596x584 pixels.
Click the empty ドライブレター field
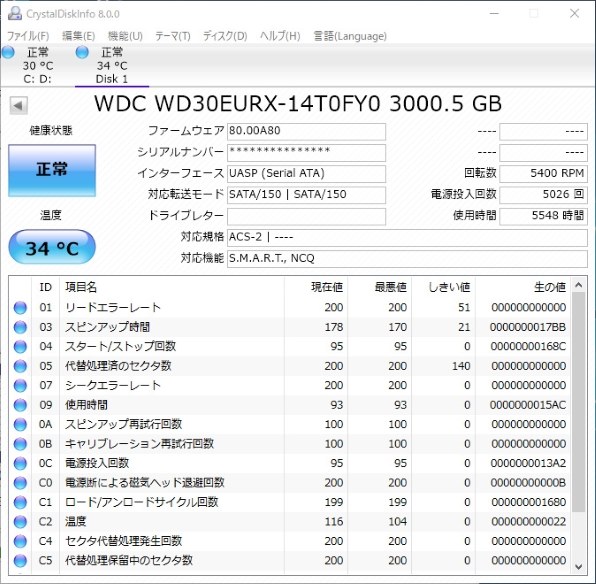click(306, 216)
